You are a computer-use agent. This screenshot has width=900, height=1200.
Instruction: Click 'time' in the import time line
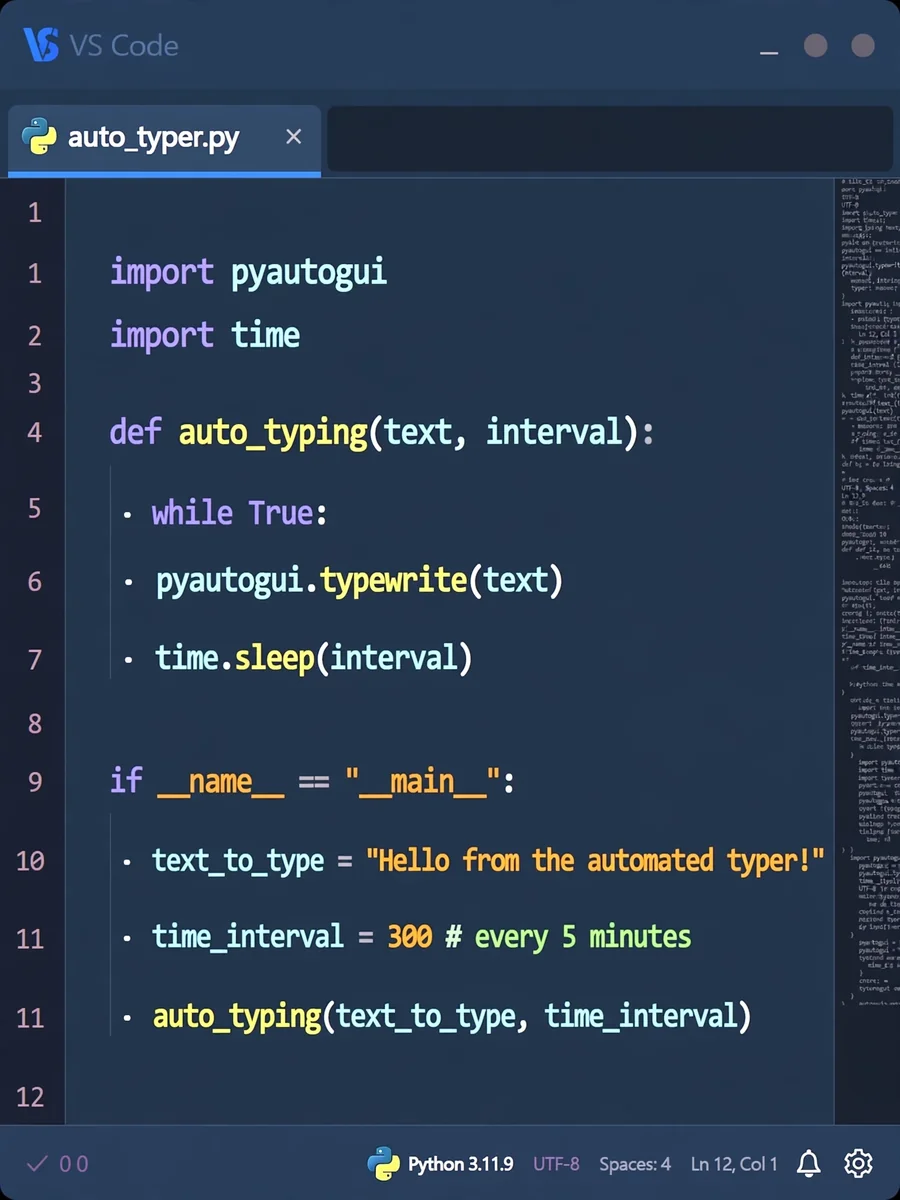266,334
